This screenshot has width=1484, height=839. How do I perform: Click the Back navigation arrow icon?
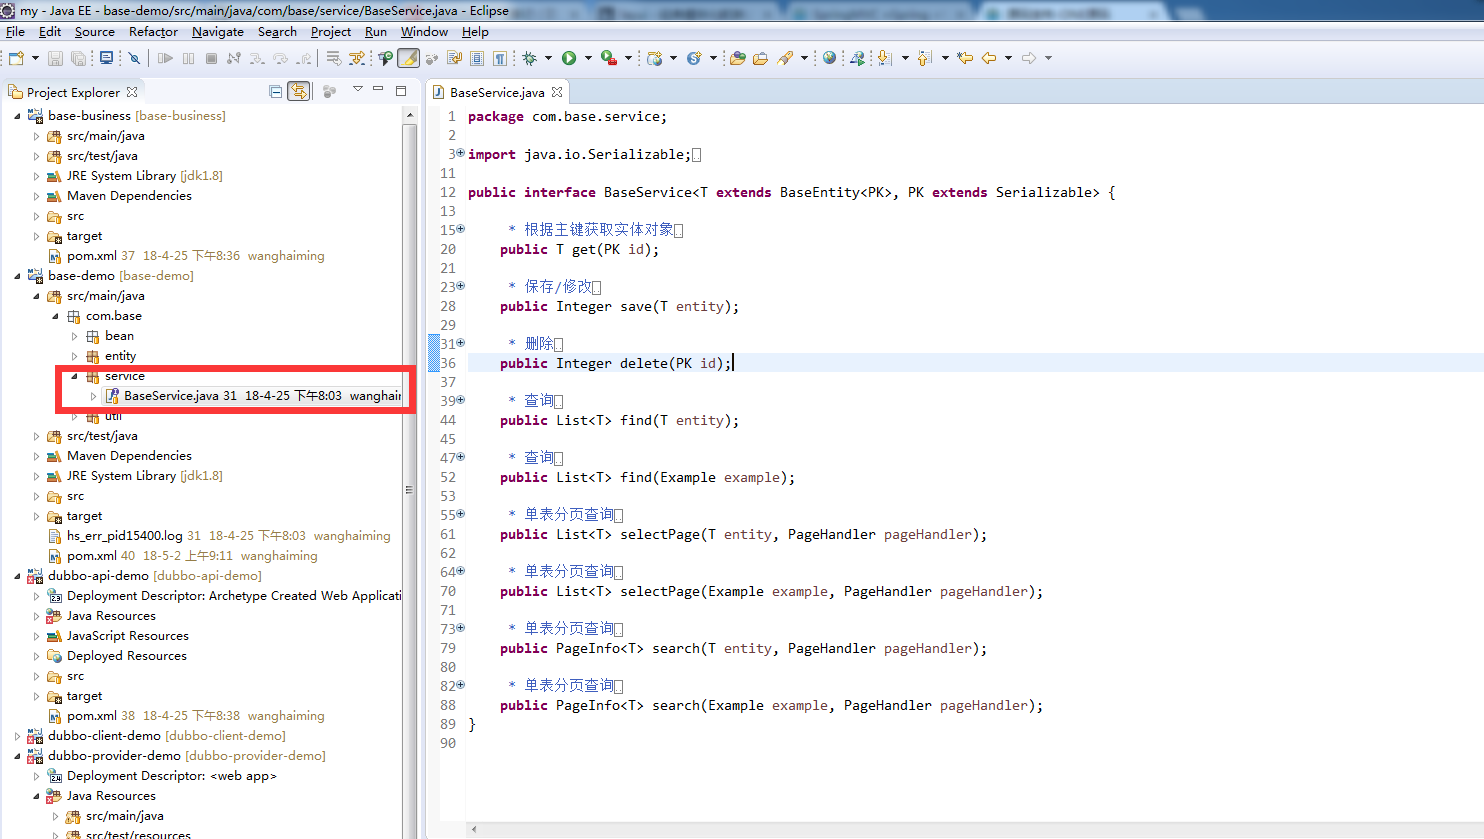pos(989,58)
